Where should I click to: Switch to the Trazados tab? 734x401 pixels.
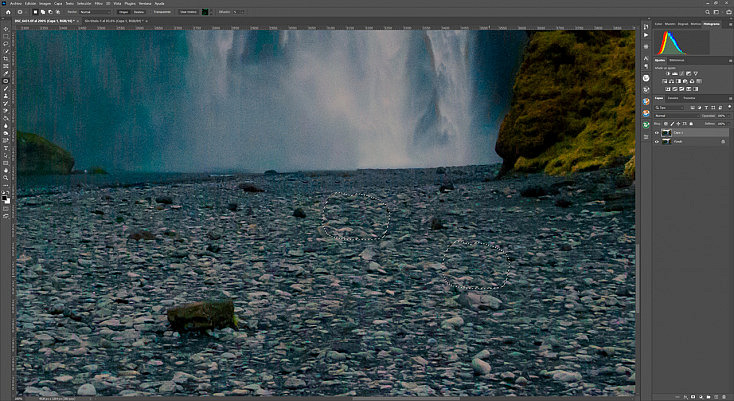coord(689,98)
